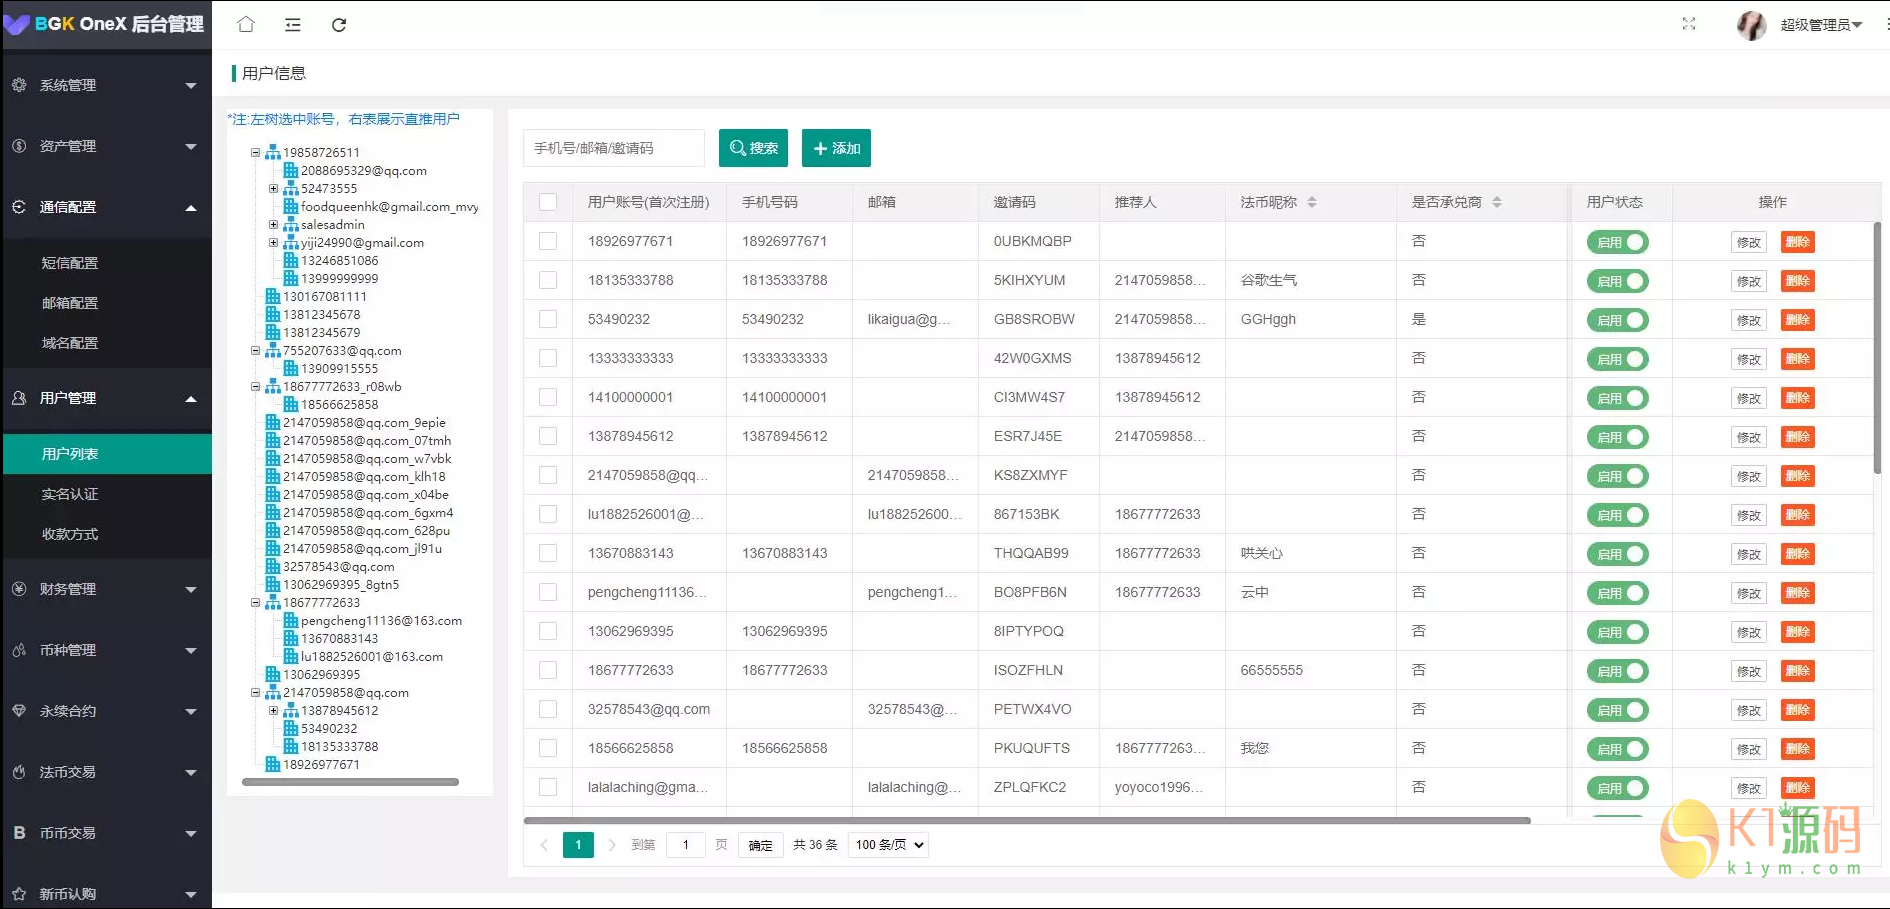Select 实名认证 in the sidebar menu
Viewport: 1890px width, 909px height.
pos(70,493)
